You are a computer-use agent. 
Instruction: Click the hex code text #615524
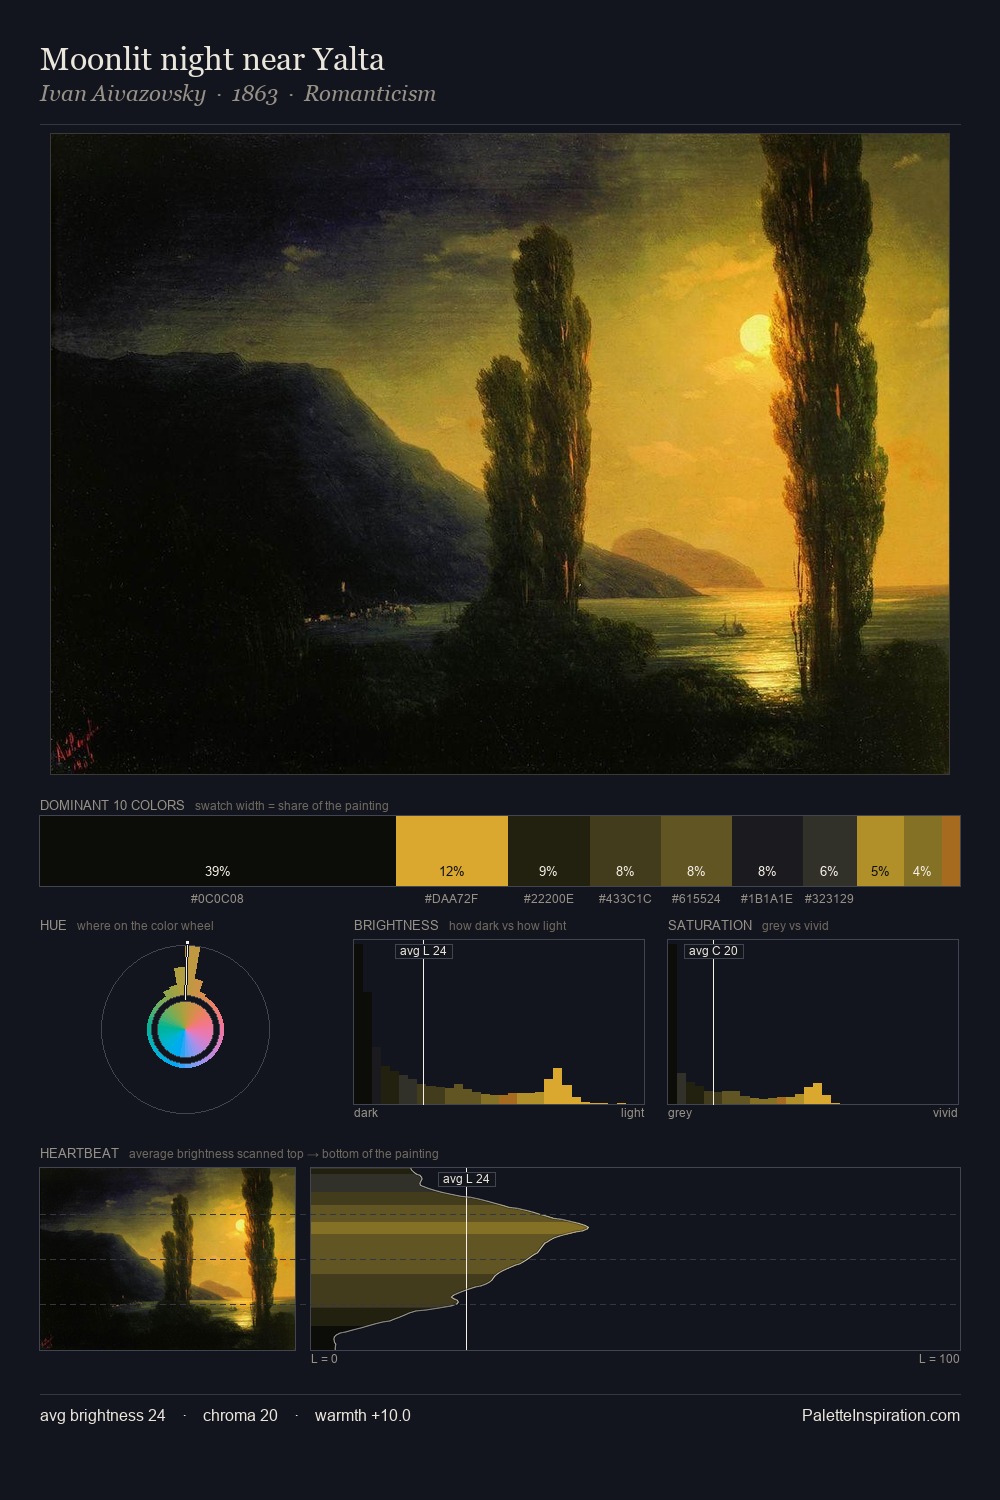point(696,899)
